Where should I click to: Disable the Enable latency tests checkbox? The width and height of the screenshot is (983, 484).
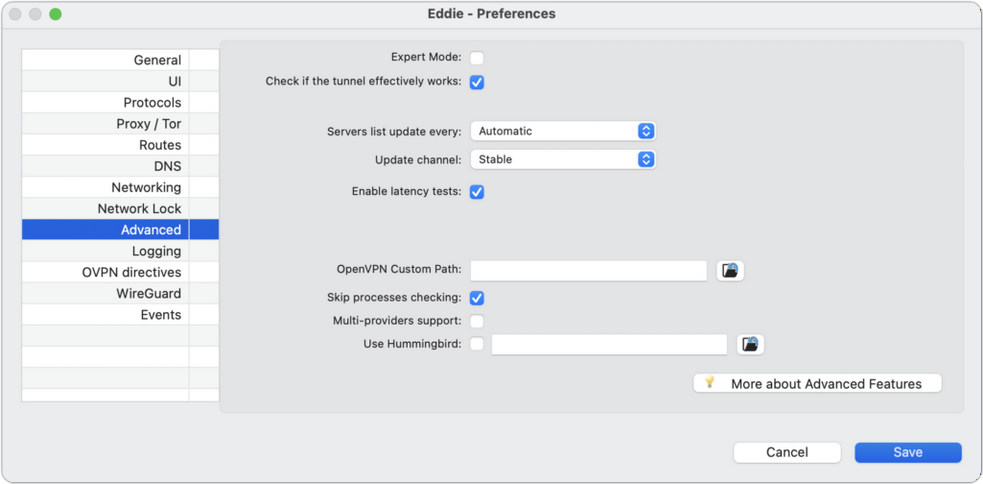(x=477, y=192)
